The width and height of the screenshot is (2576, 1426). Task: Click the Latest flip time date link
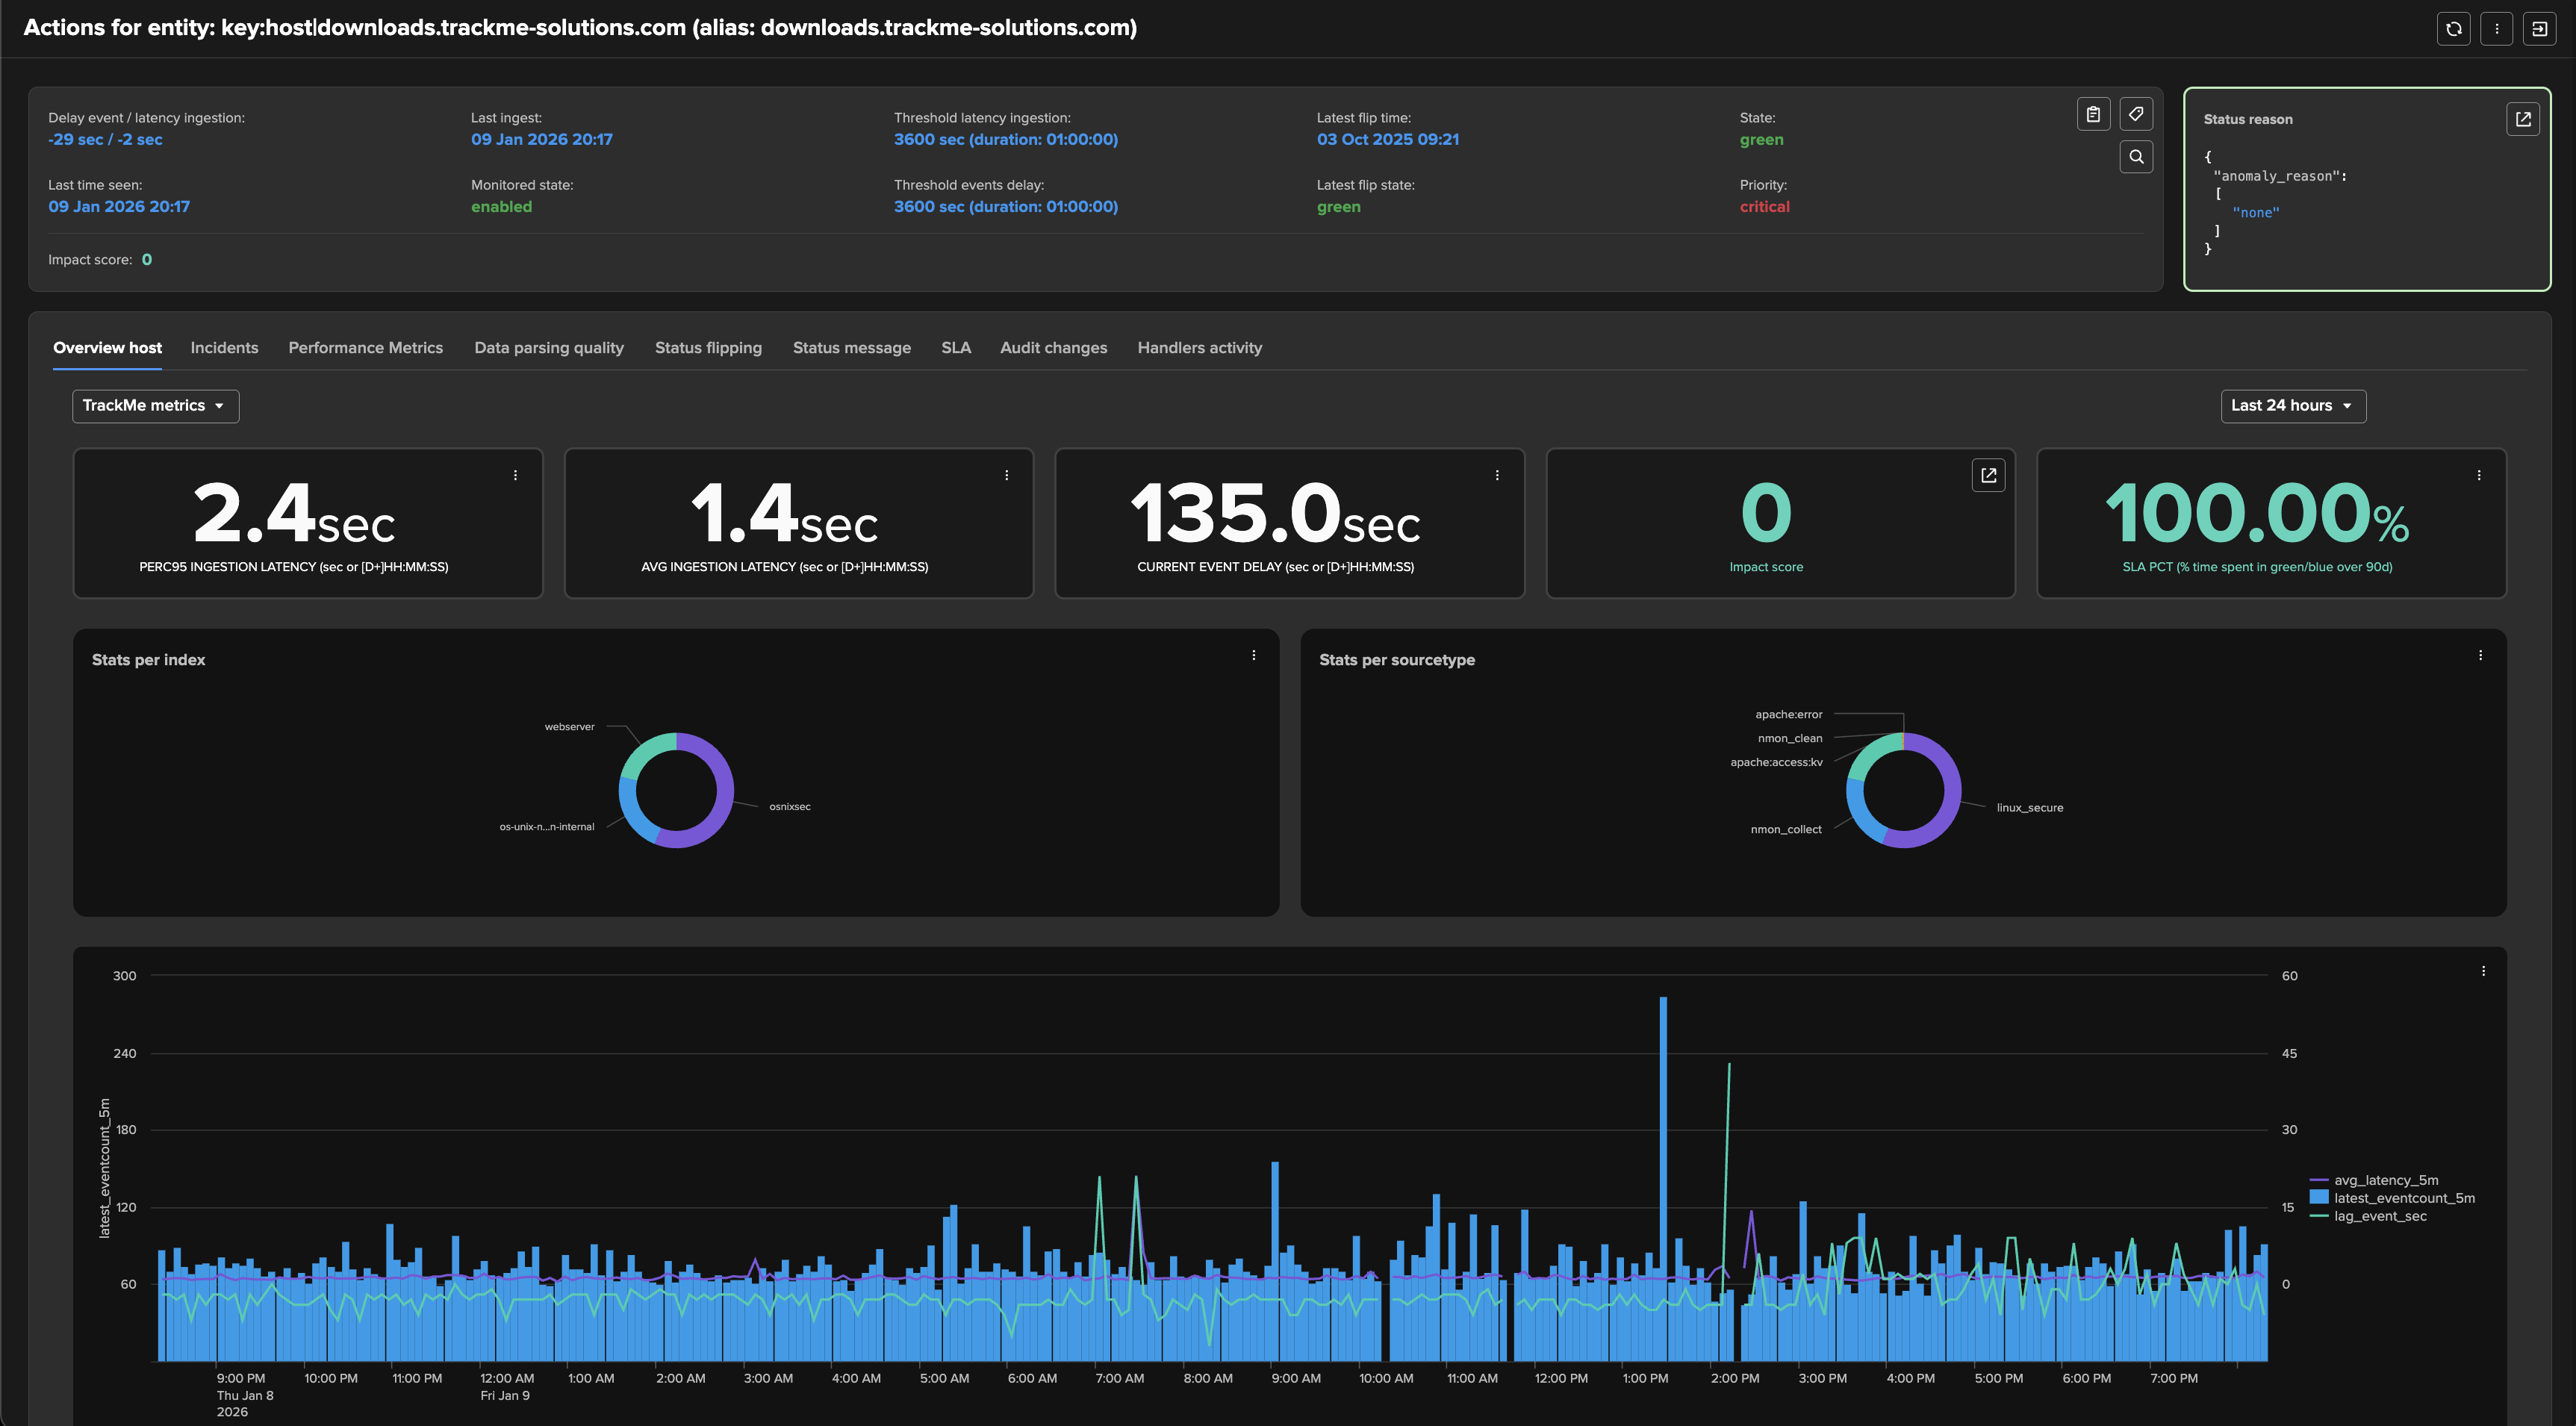1387,140
